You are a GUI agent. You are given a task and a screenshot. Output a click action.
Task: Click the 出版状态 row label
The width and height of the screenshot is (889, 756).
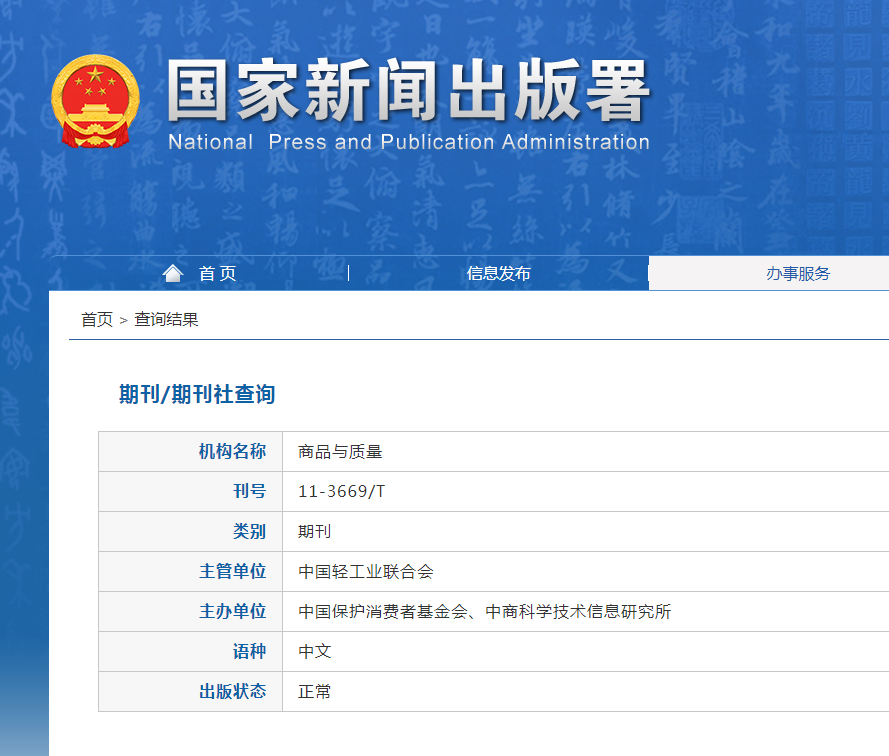[232, 692]
